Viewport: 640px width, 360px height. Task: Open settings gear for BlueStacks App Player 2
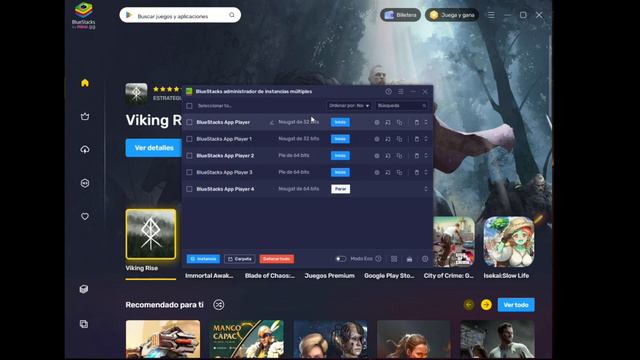pos(377,156)
